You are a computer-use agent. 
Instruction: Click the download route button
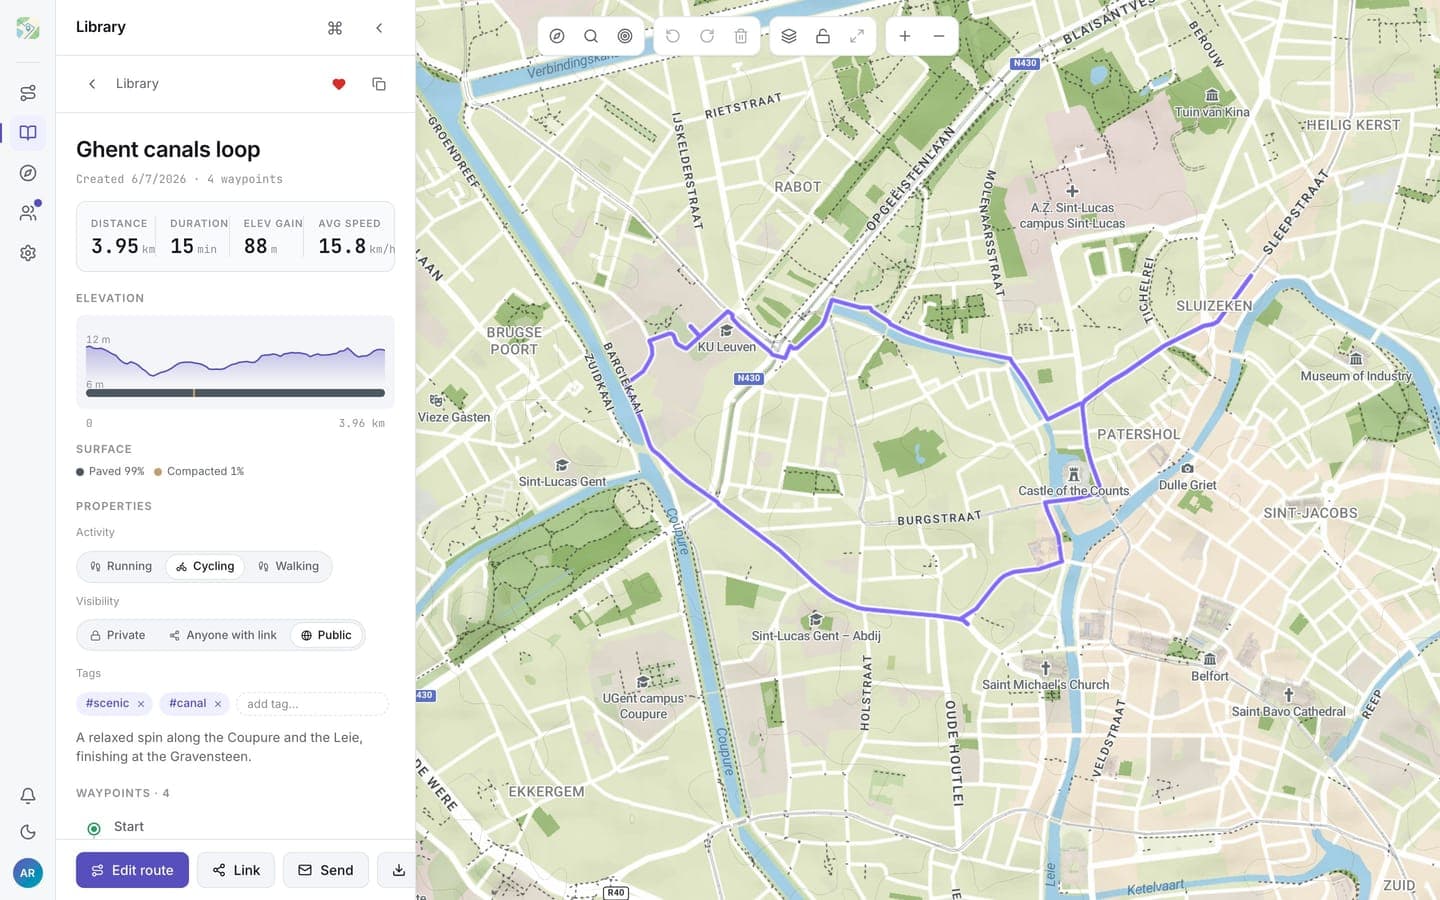coord(398,870)
